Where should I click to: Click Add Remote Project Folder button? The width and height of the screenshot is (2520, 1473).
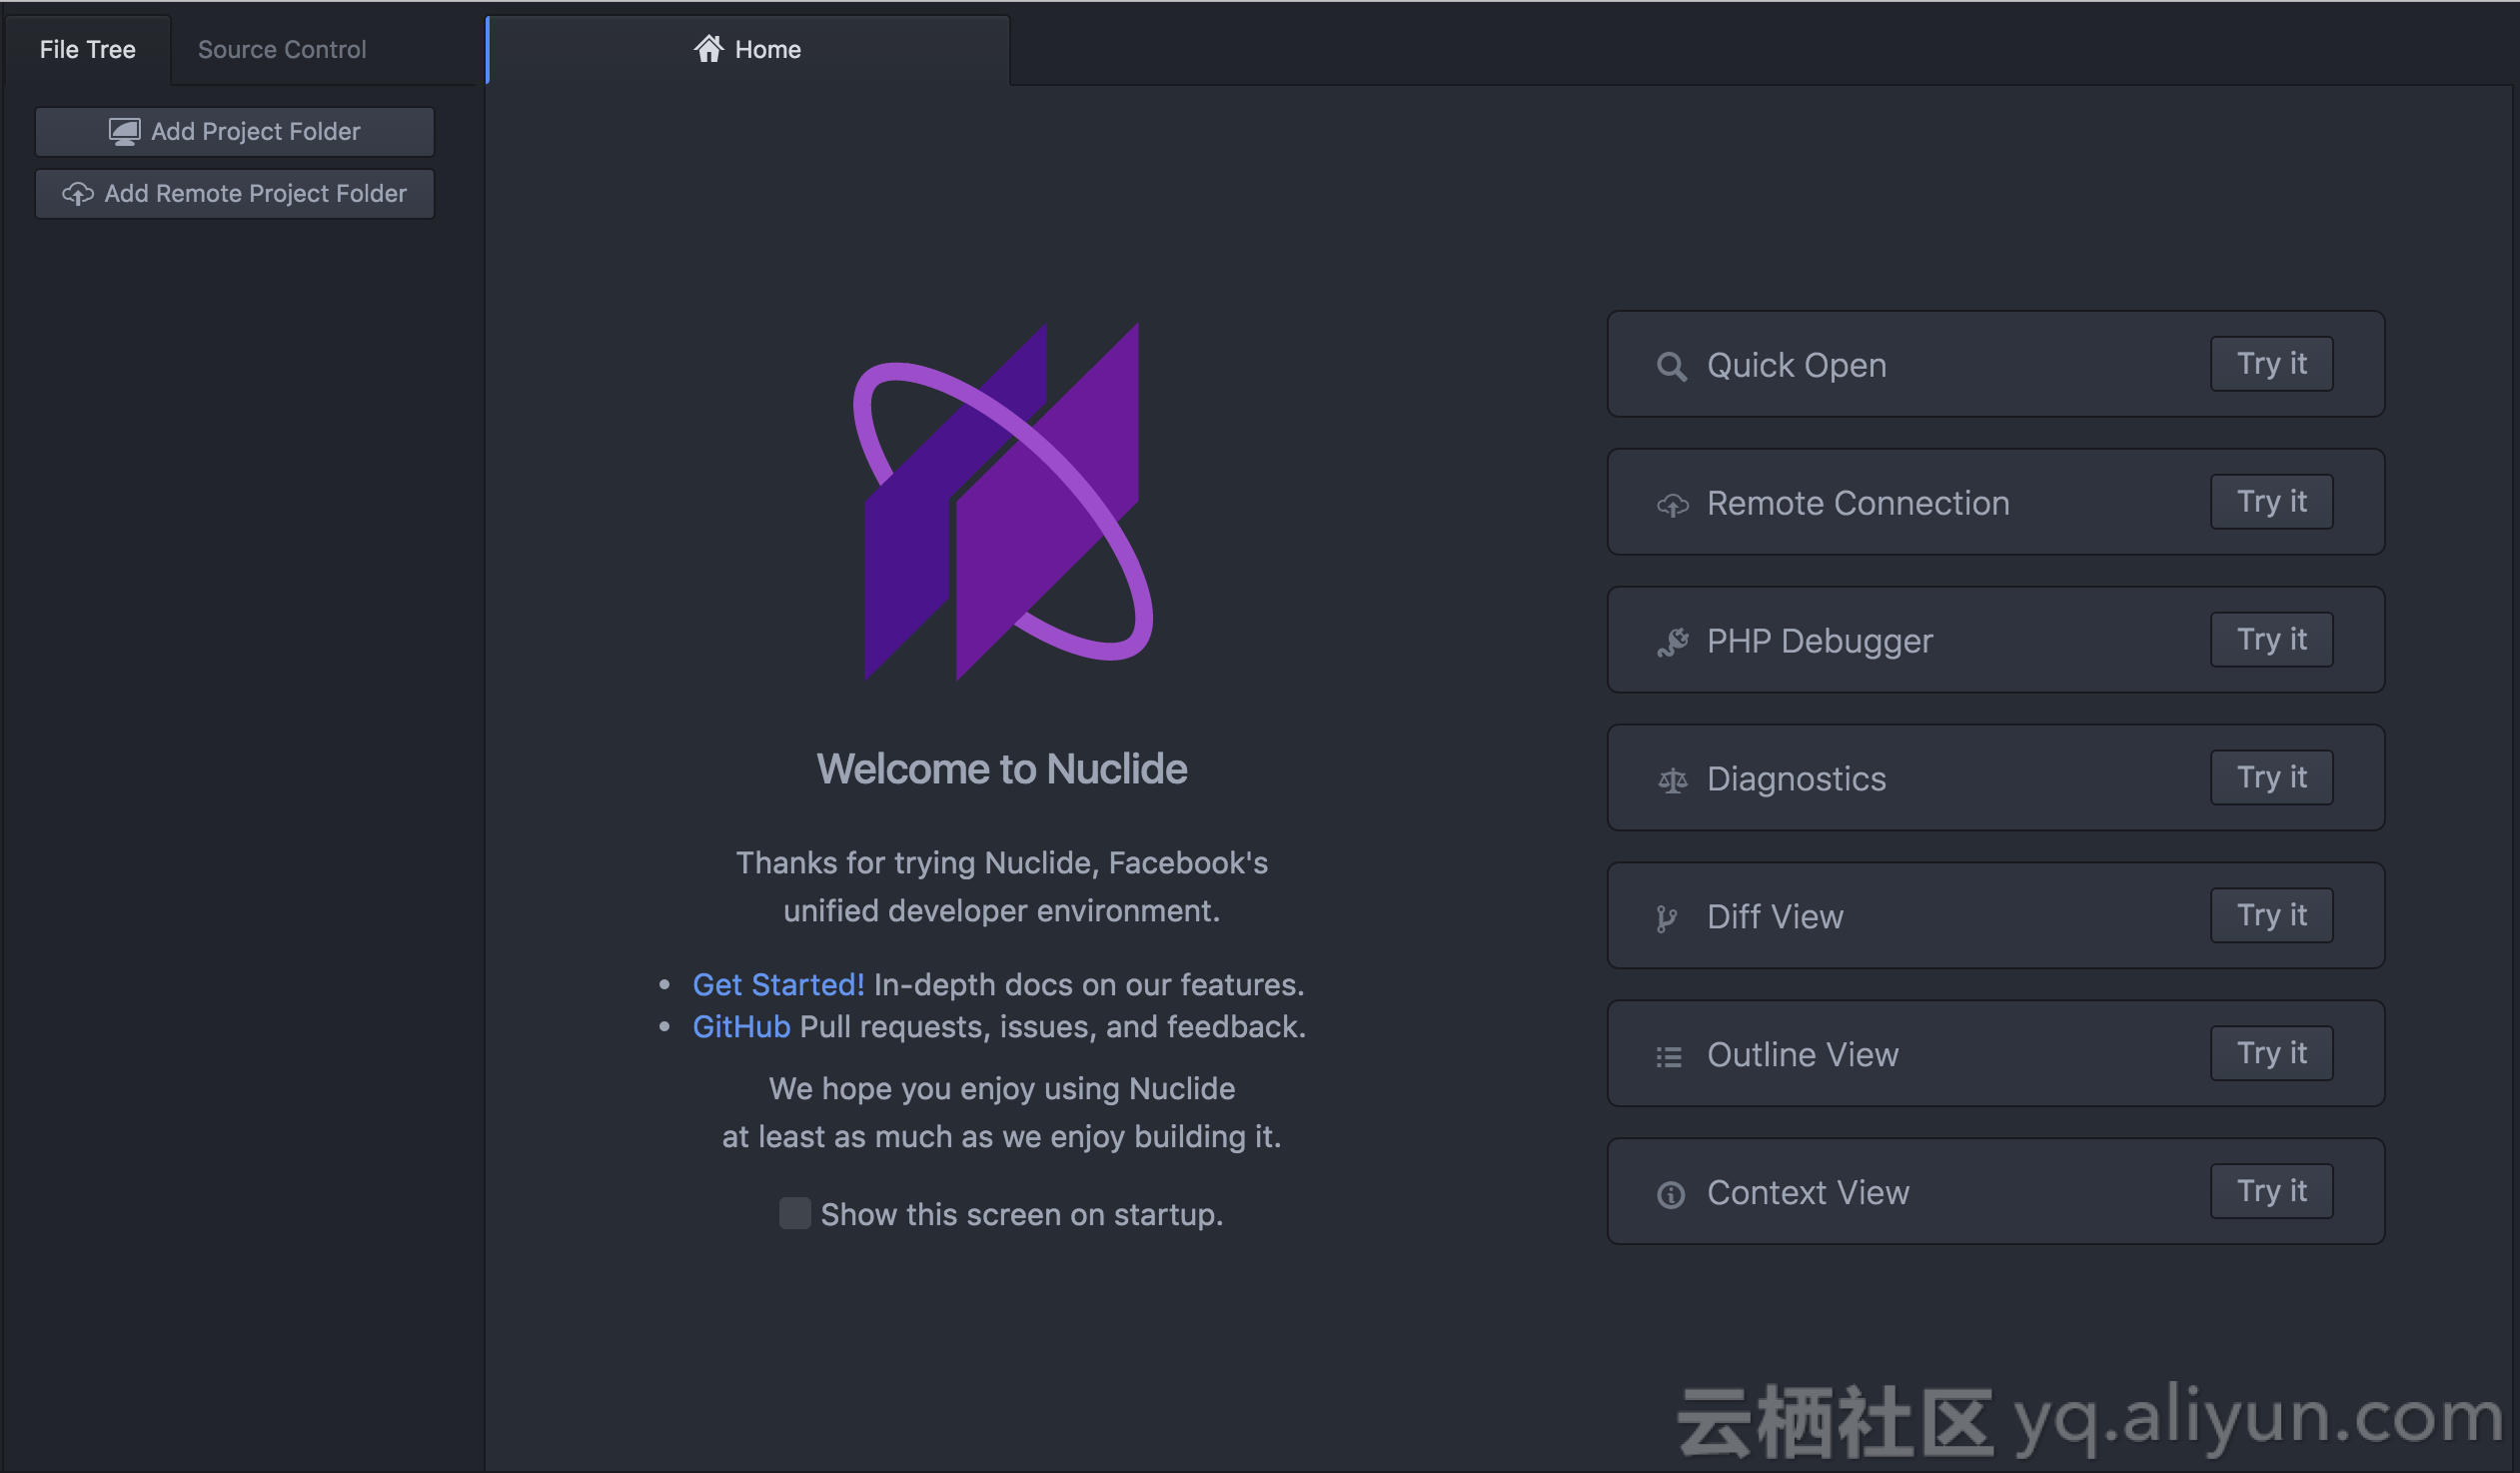pyautogui.click(x=235, y=193)
